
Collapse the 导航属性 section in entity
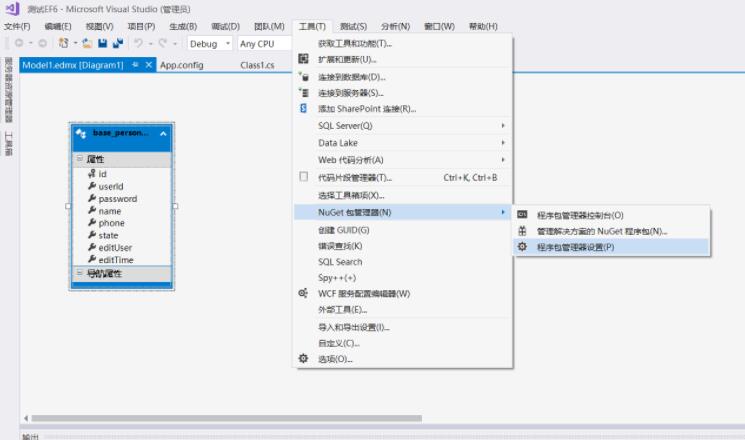coord(80,273)
